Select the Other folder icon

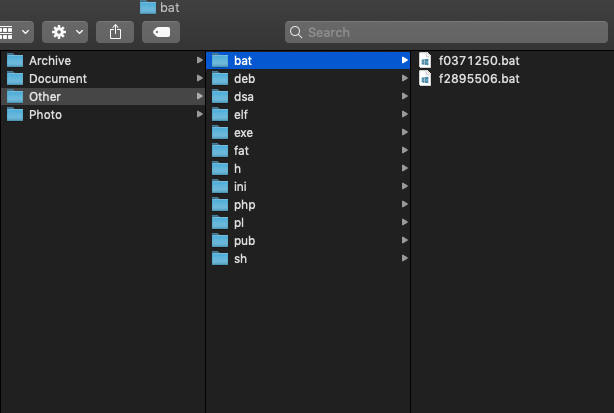[15, 96]
